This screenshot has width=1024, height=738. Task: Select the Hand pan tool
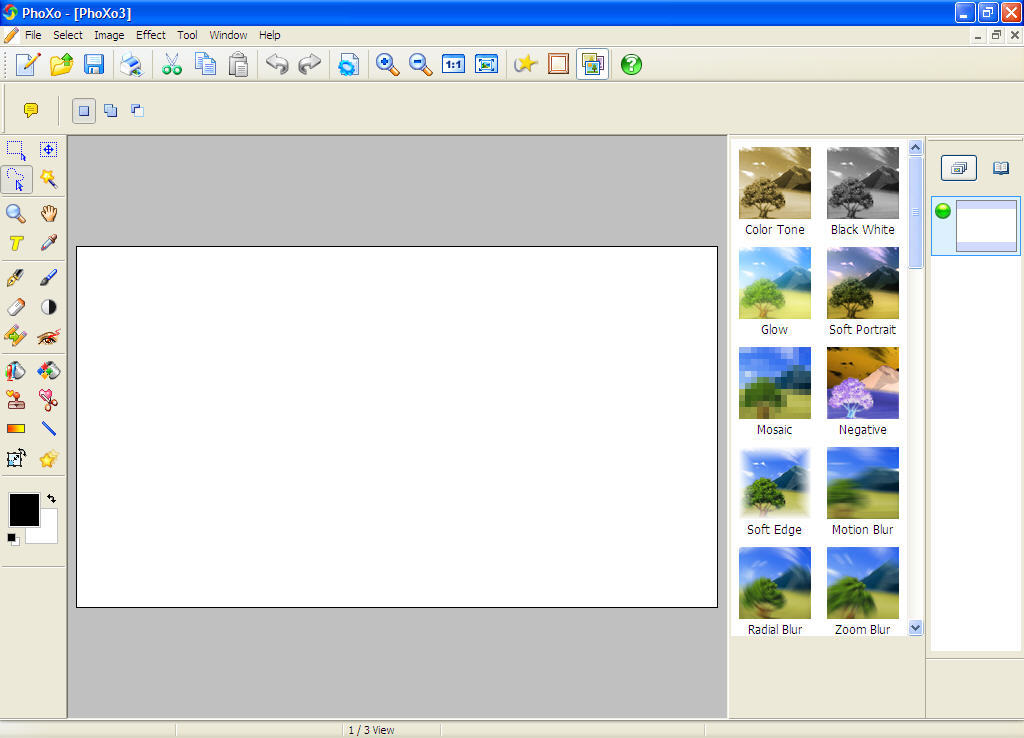(x=47, y=213)
